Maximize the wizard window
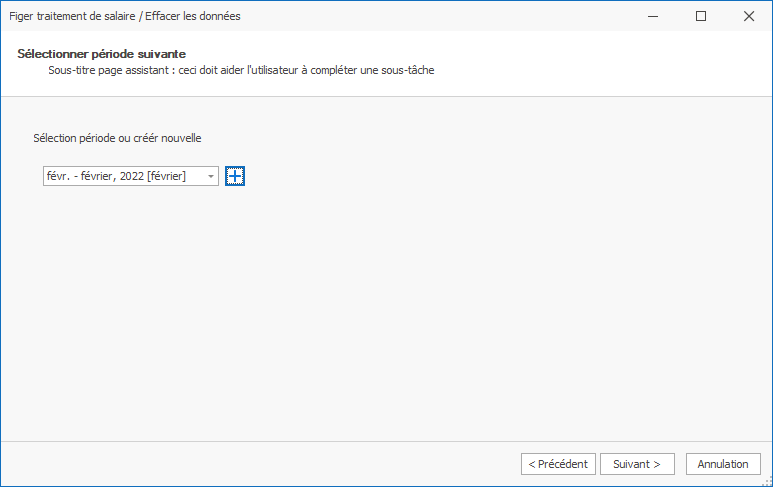Image resolution: width=773 pixels, height=487 pixels. pos(701,16)
